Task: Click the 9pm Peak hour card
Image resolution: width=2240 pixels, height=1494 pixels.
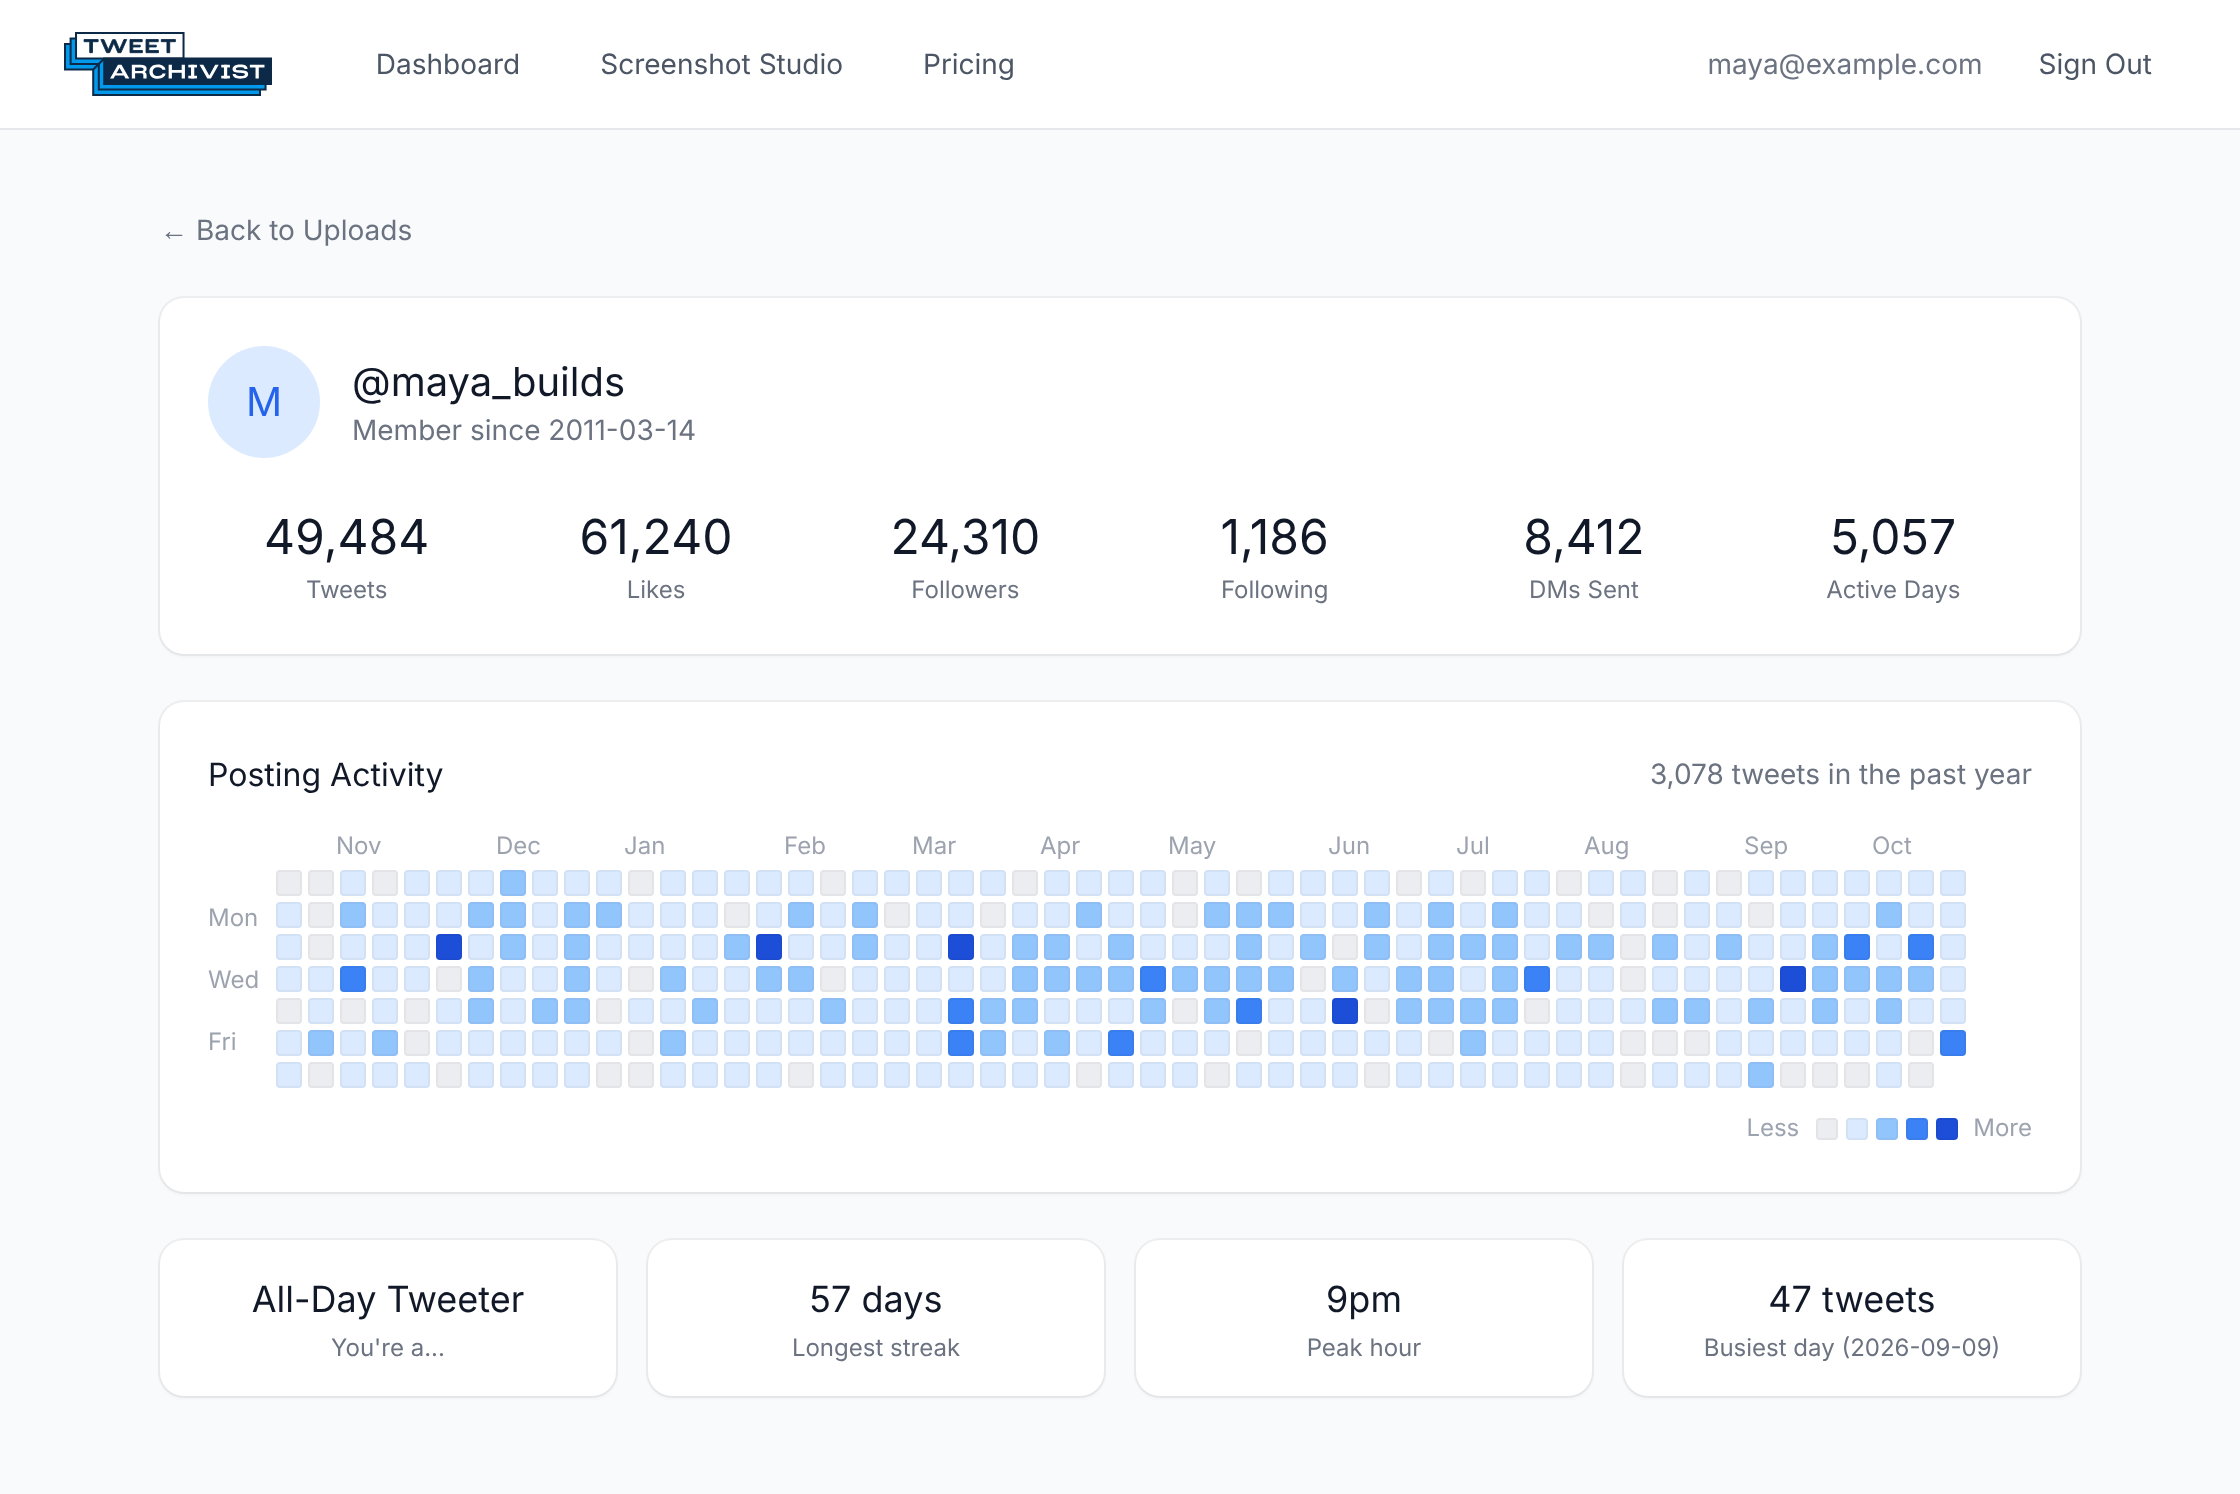Action: [1364, 1318]
